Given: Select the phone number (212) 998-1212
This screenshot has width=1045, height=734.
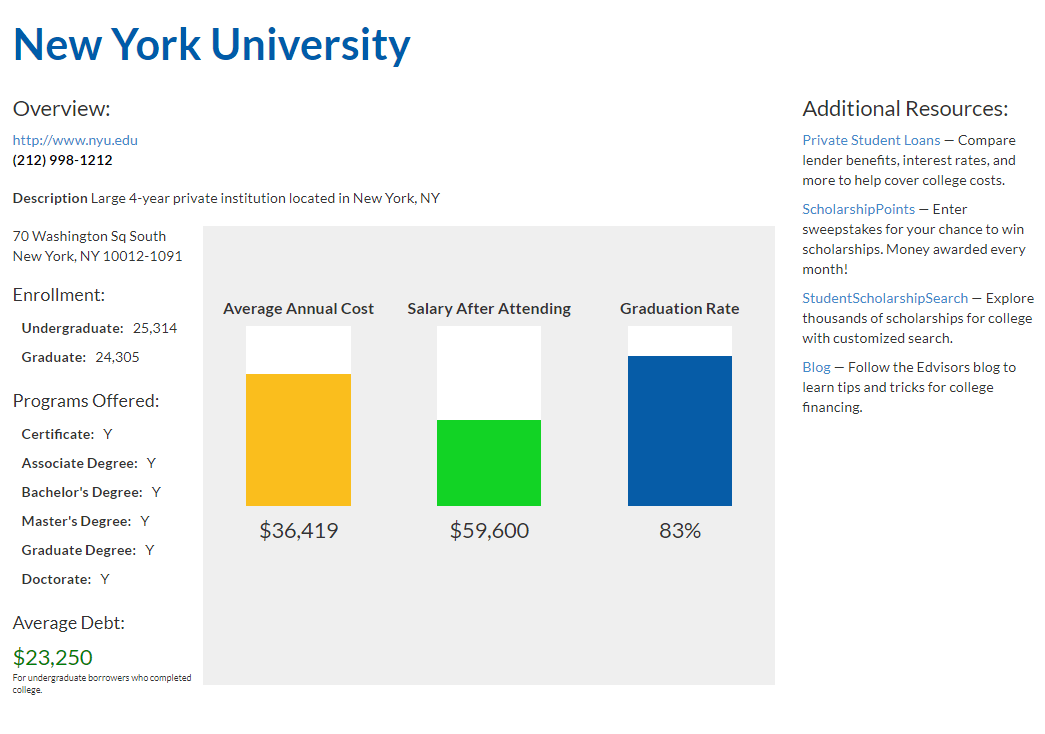Looking at the screenshot, I should tap(63, 160).
